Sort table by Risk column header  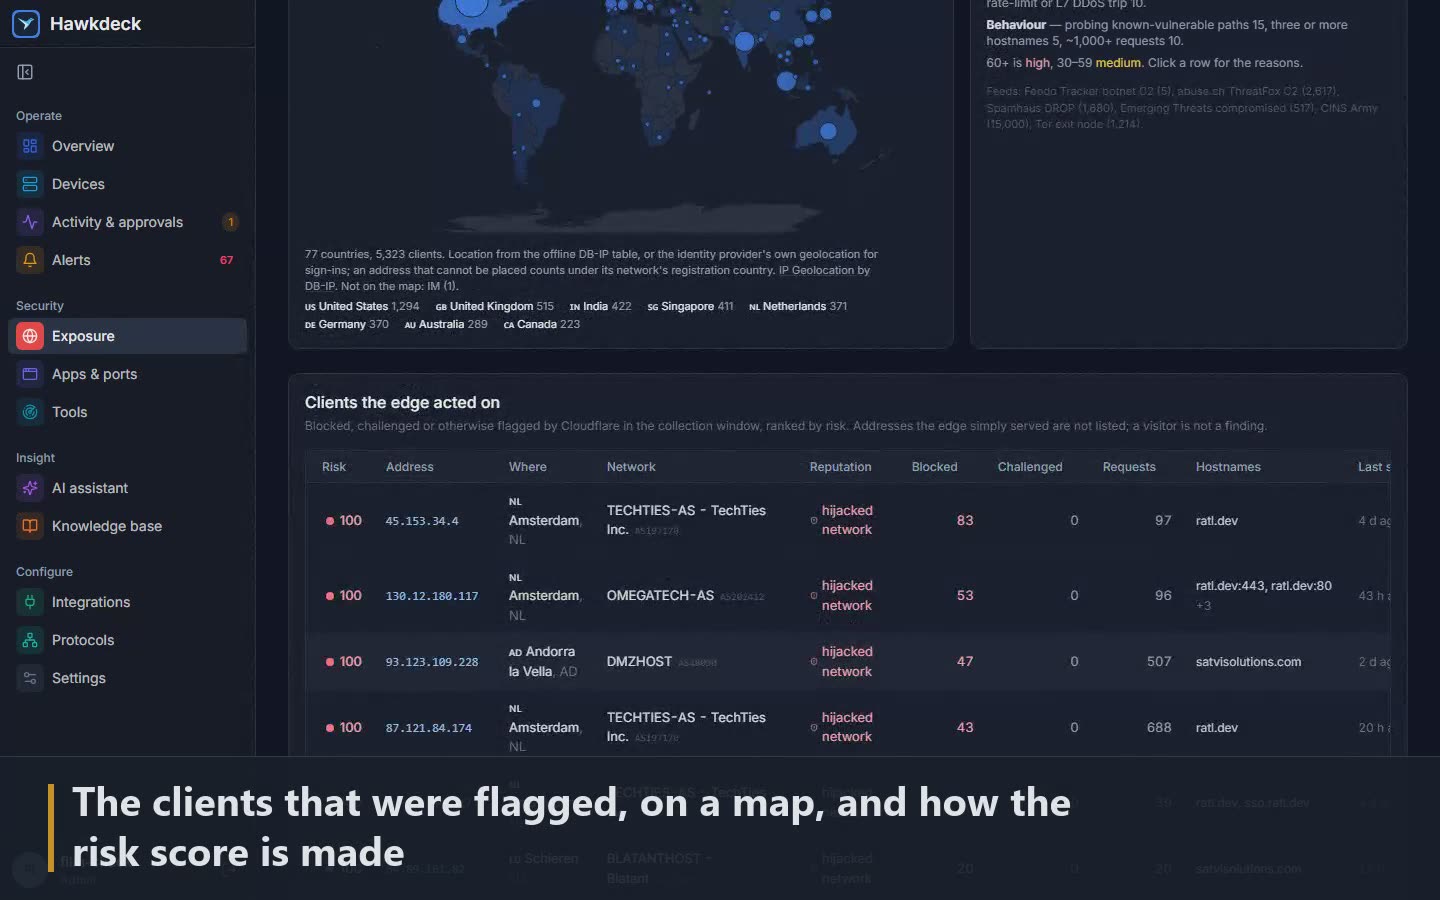(334, 467)
